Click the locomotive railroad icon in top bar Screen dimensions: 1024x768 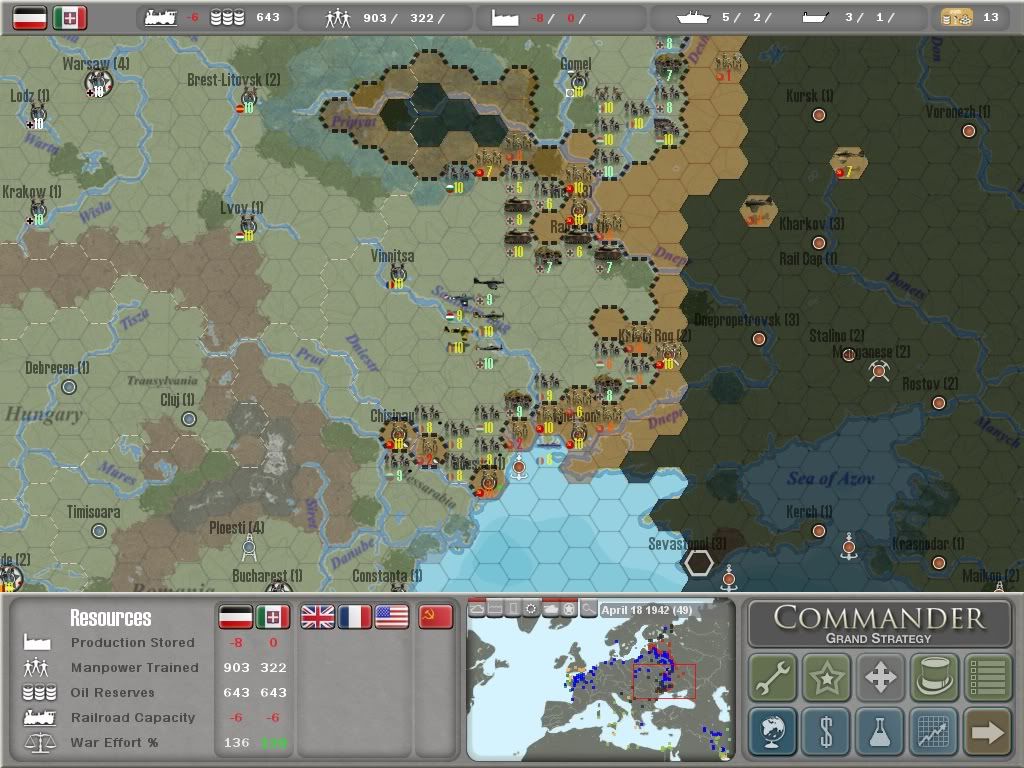coord(161,18)
